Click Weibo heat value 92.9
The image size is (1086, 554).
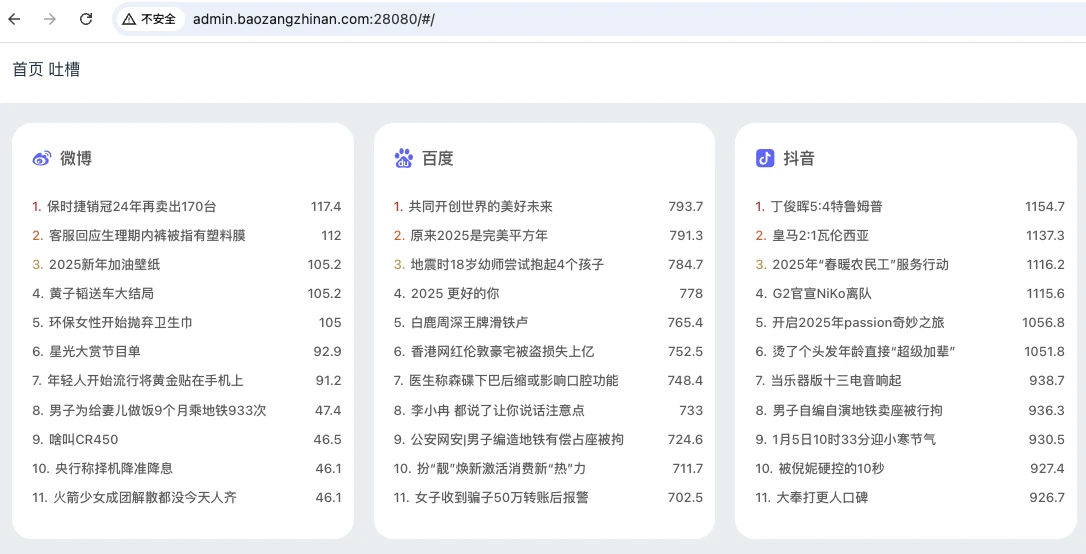[x=327, y=352]
